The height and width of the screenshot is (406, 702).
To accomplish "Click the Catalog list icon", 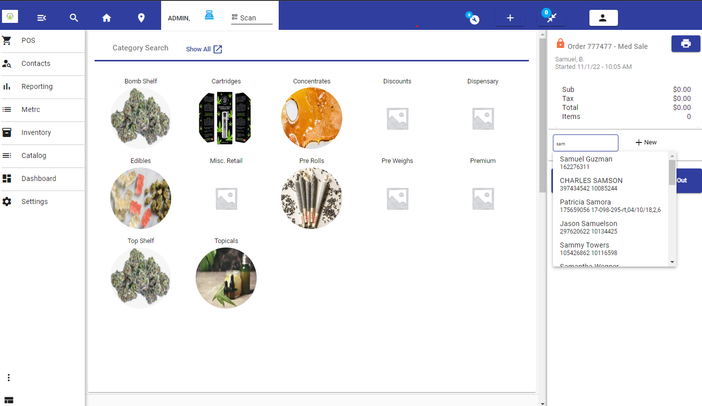I will pos(7,155).
